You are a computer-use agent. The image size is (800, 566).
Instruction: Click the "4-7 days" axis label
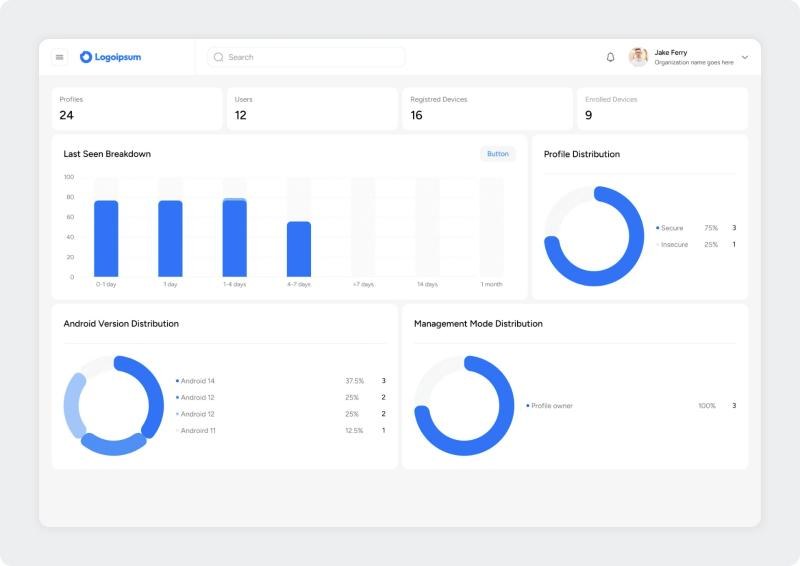click(299, 284)
